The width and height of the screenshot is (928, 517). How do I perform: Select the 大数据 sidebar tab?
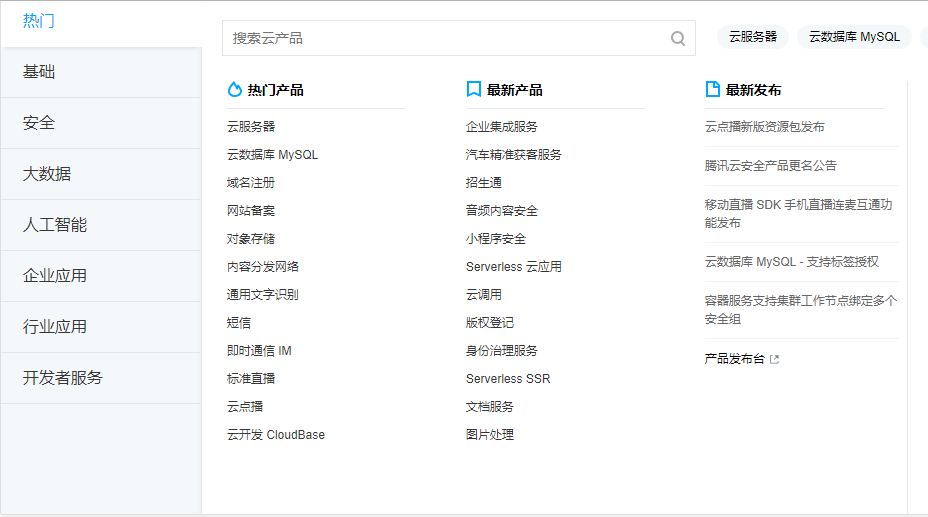tap(47, 174)
